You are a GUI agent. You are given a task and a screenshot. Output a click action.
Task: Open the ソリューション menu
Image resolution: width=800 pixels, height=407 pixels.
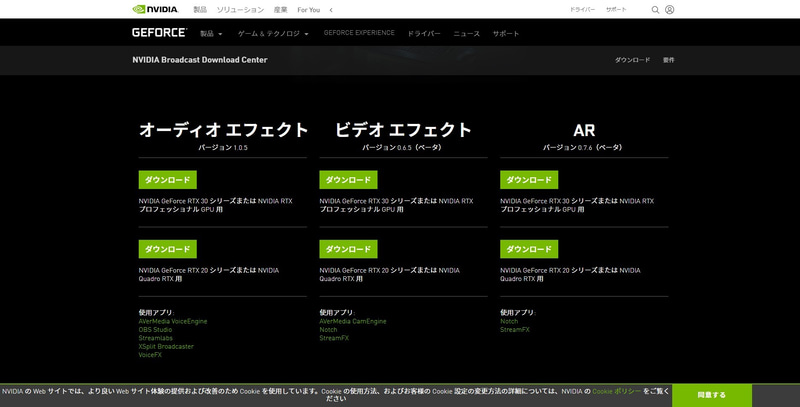[240, 10]
